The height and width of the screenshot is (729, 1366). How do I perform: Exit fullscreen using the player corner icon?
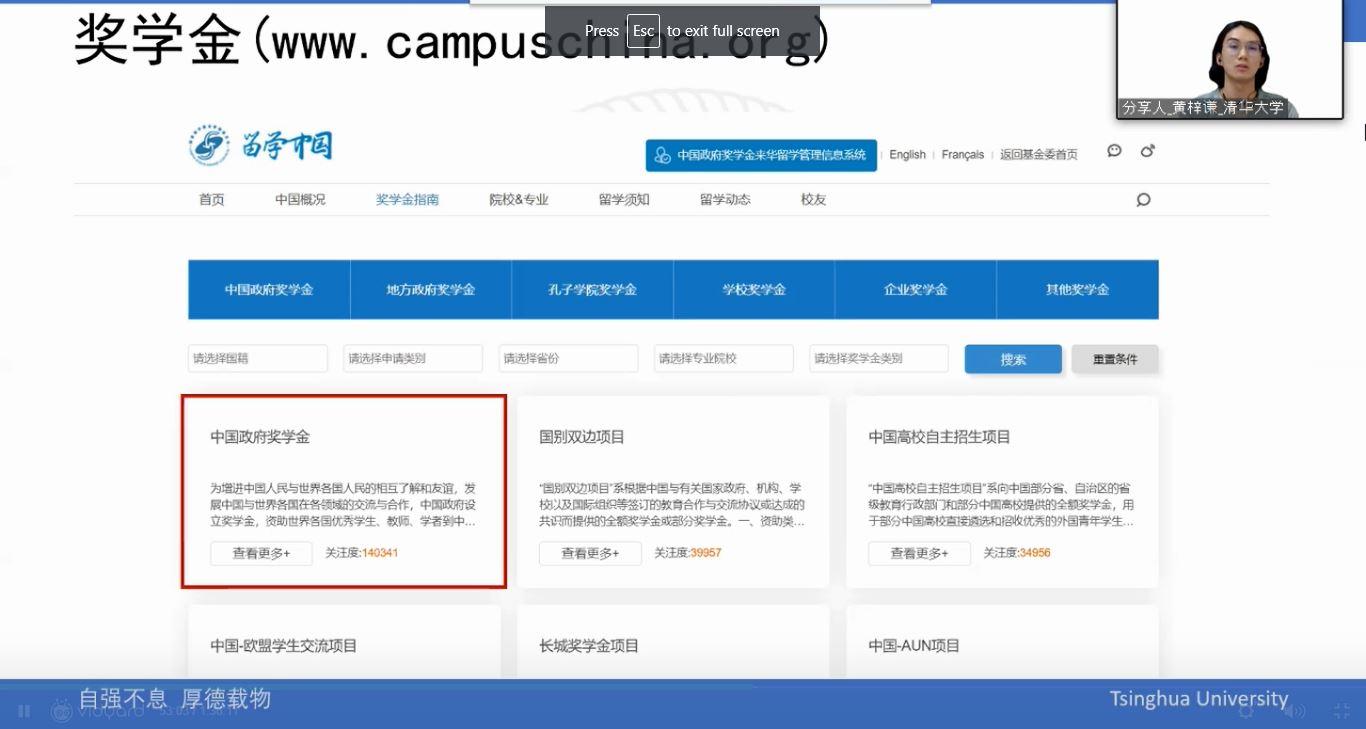click(1343, 711)
